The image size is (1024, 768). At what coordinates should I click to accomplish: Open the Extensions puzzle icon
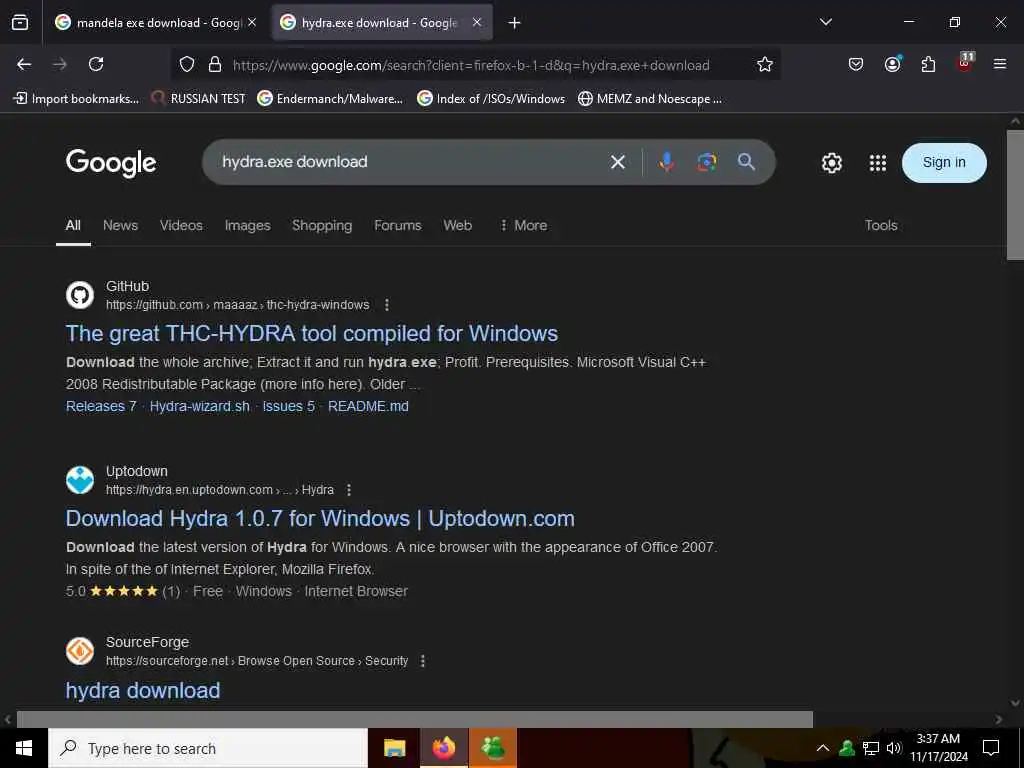click(928, 64)
